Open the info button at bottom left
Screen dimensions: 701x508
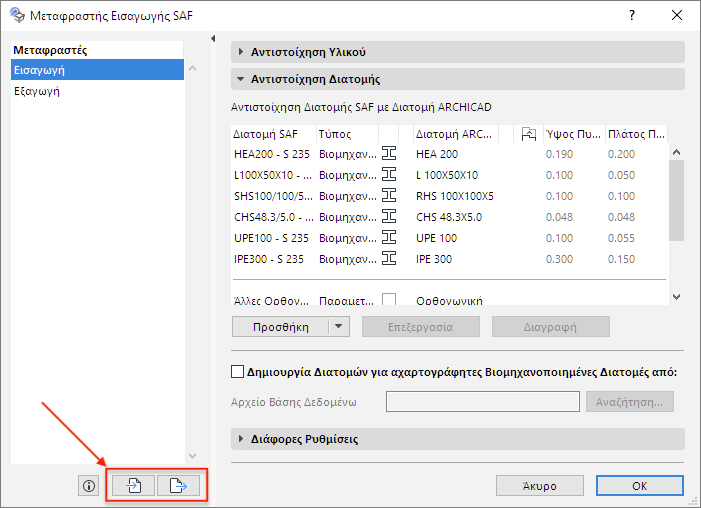point(89,486)
